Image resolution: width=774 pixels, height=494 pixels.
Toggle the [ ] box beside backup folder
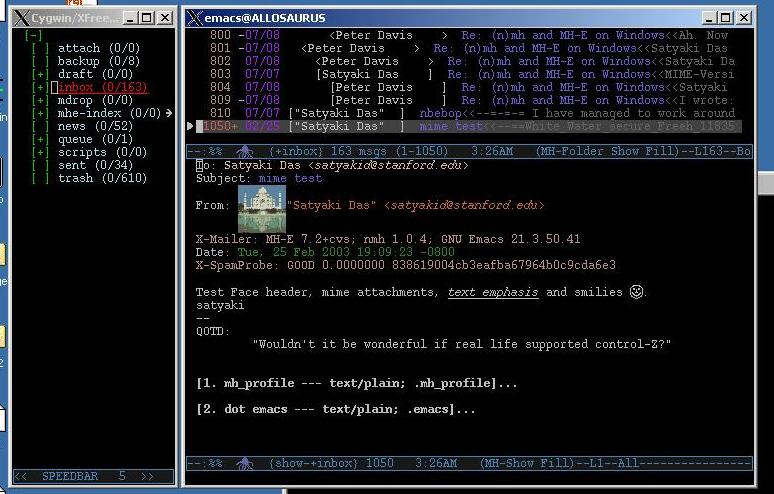[x=40, y=61]
